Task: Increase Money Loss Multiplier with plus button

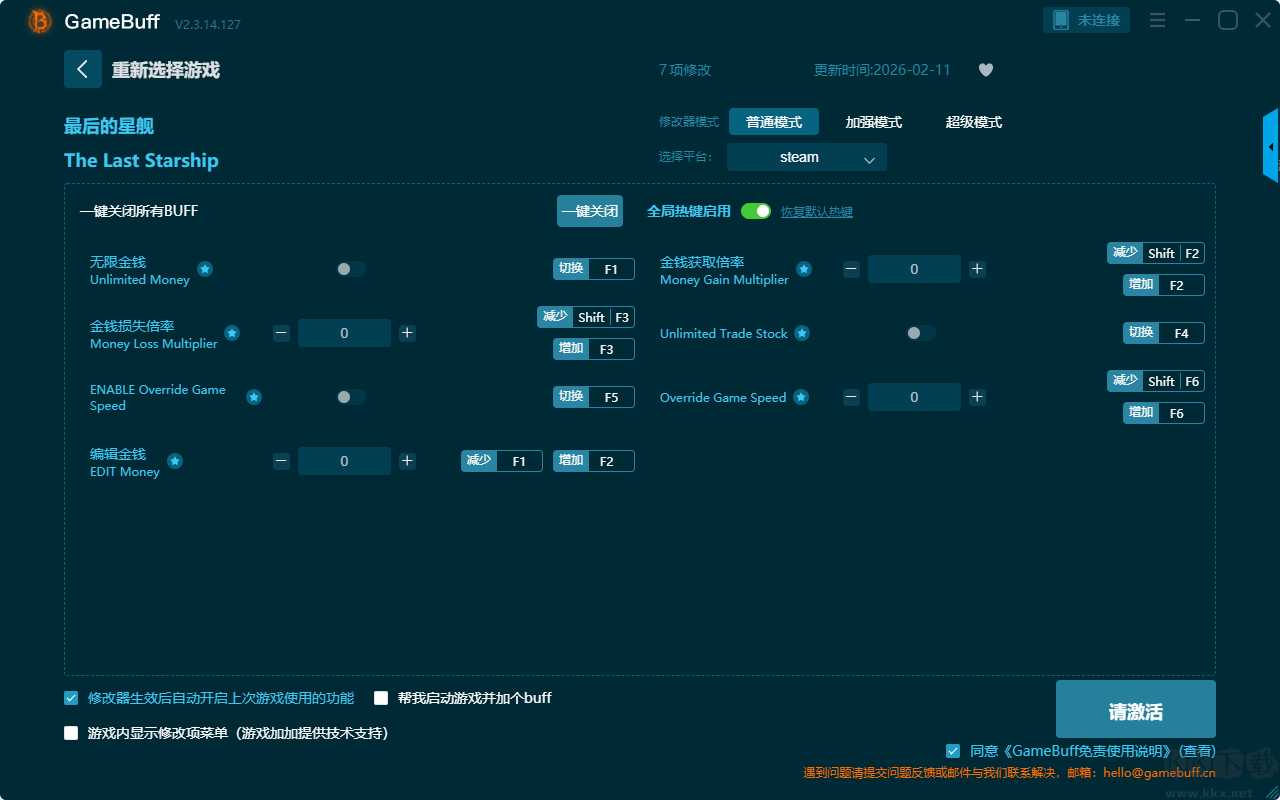Action: coord(408,333)
